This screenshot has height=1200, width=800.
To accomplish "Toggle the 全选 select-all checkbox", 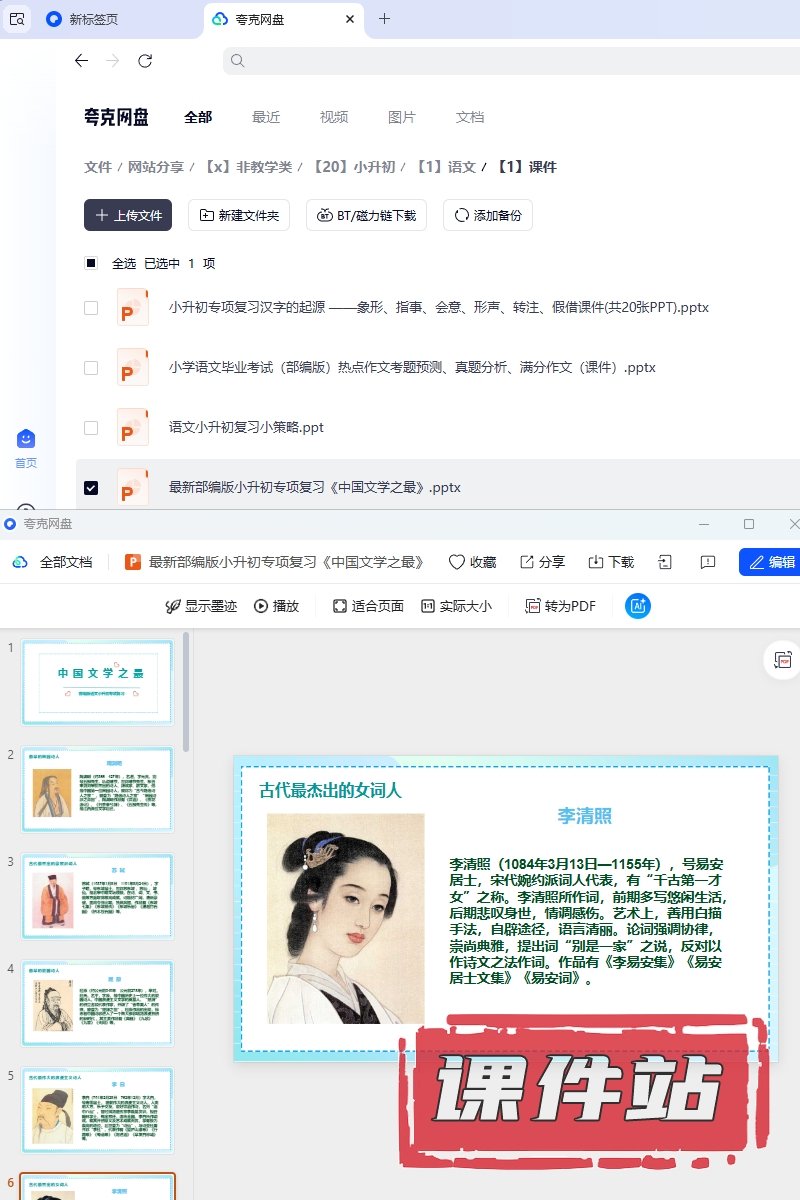I will (x=91, y=264).
